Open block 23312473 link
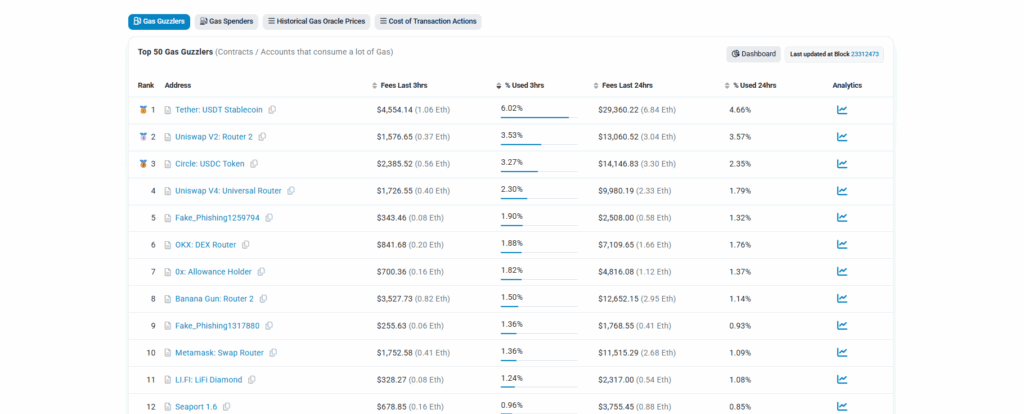This screenshot has width=1024, height=414. pos(865,54)
